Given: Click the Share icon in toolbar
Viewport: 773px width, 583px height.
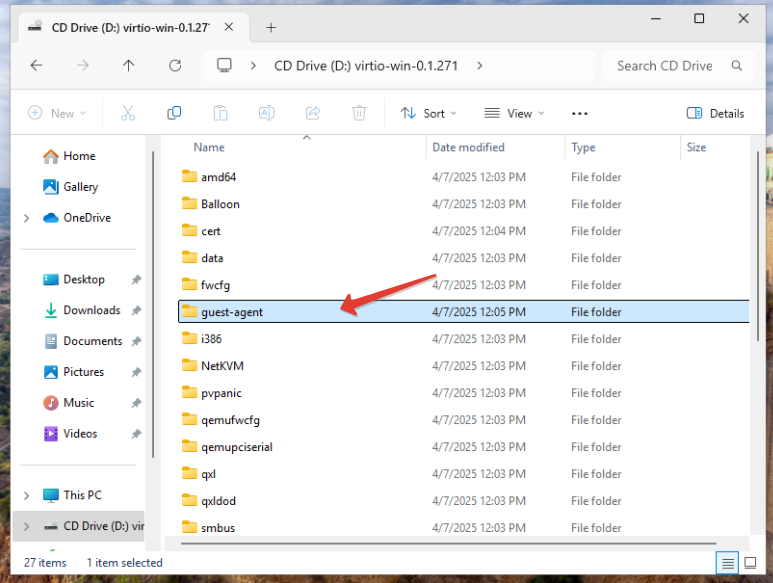Looking at the screenshot, I should click(x=313, y=113).
